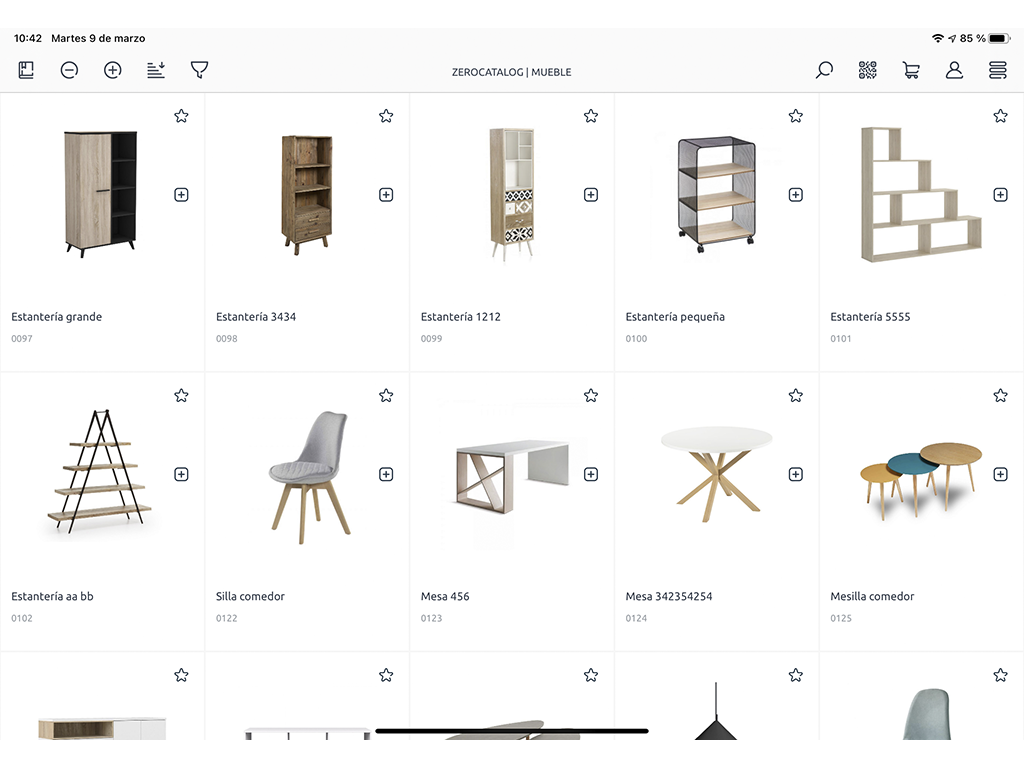
Task: Open the Mesa 342354254 round table image
Action: coord(716,474)
